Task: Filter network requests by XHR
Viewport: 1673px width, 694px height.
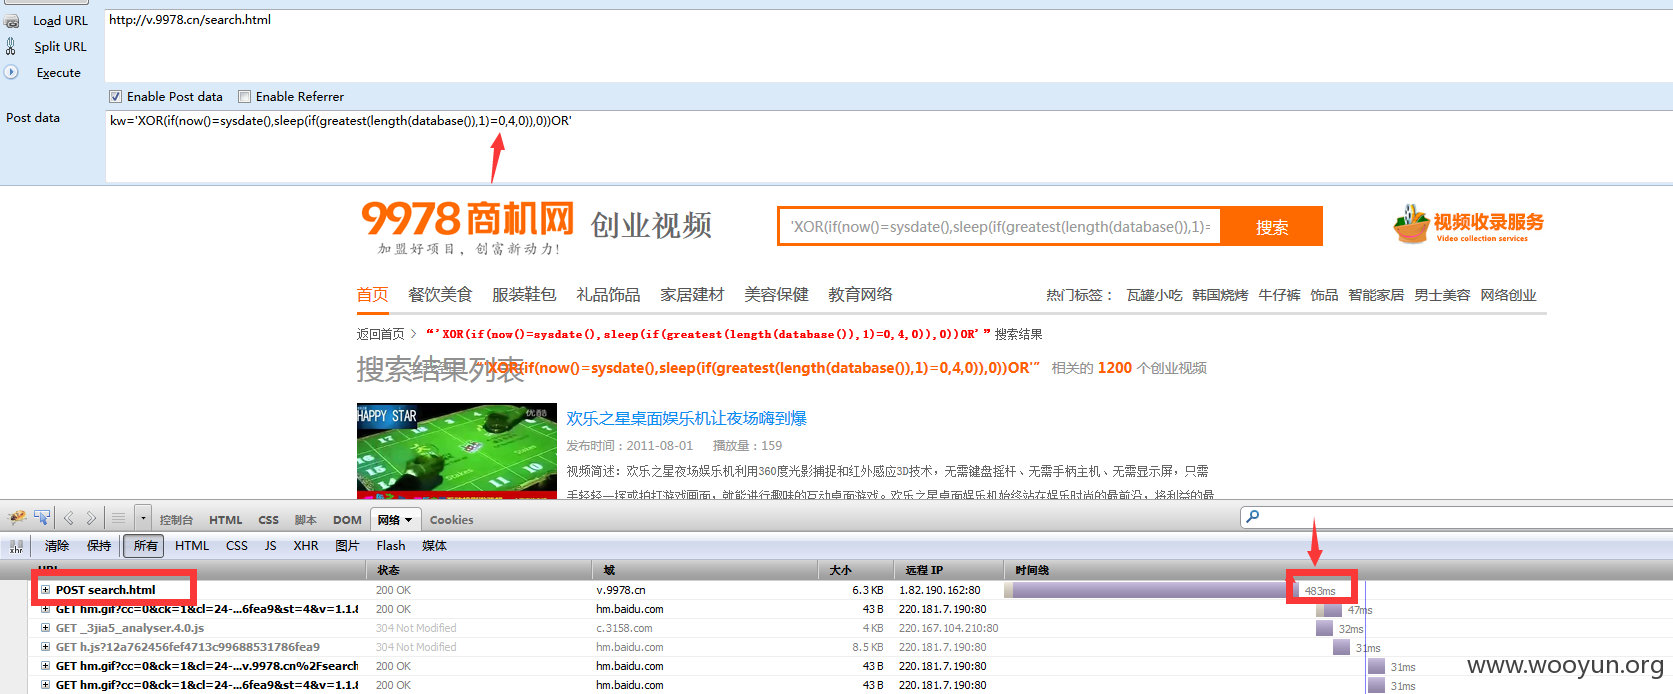Action: point(306,546)
